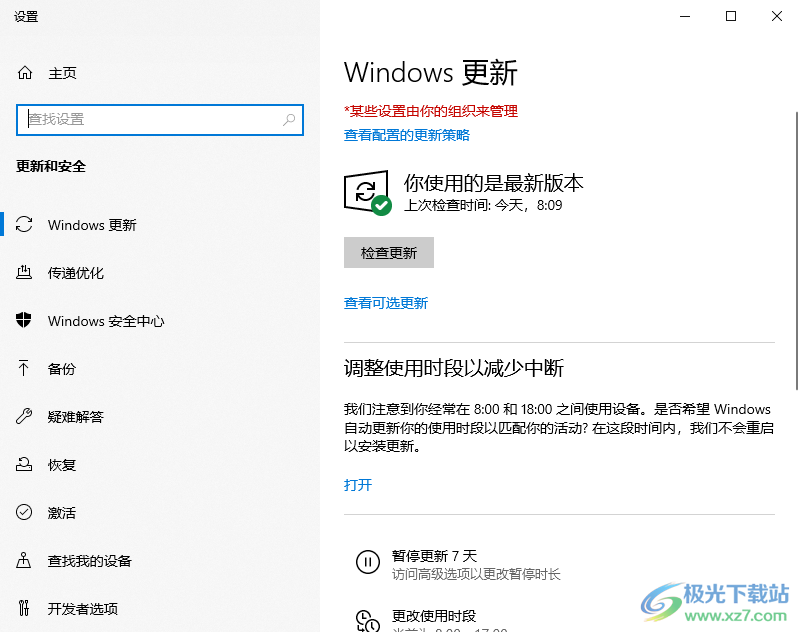Click the 你使用的是最新版本 status text
The height and width of the screenshot is (632, 800).
[493, 183]
